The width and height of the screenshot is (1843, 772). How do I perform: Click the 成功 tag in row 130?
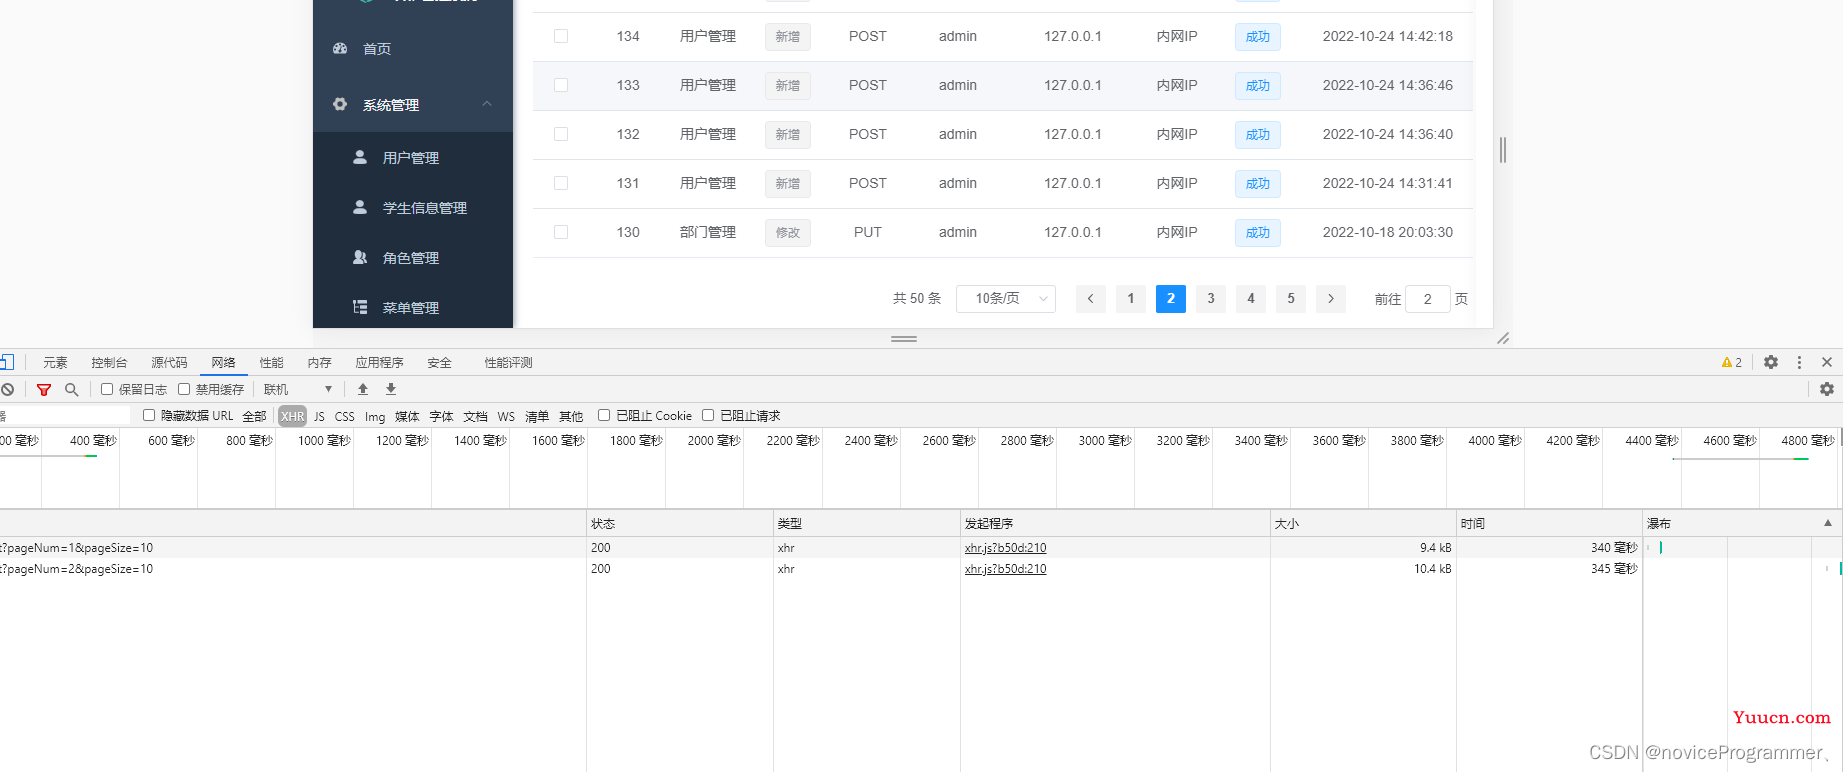point(1258,233)
